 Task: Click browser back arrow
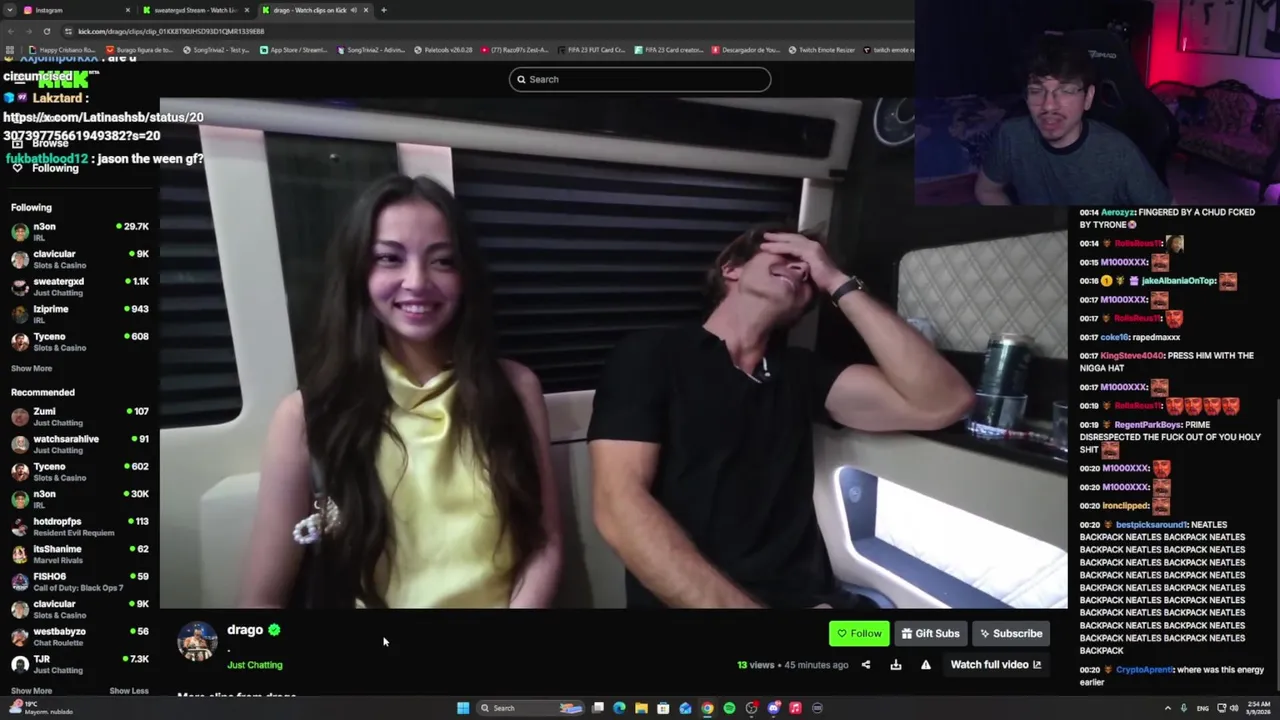(10, 31)
